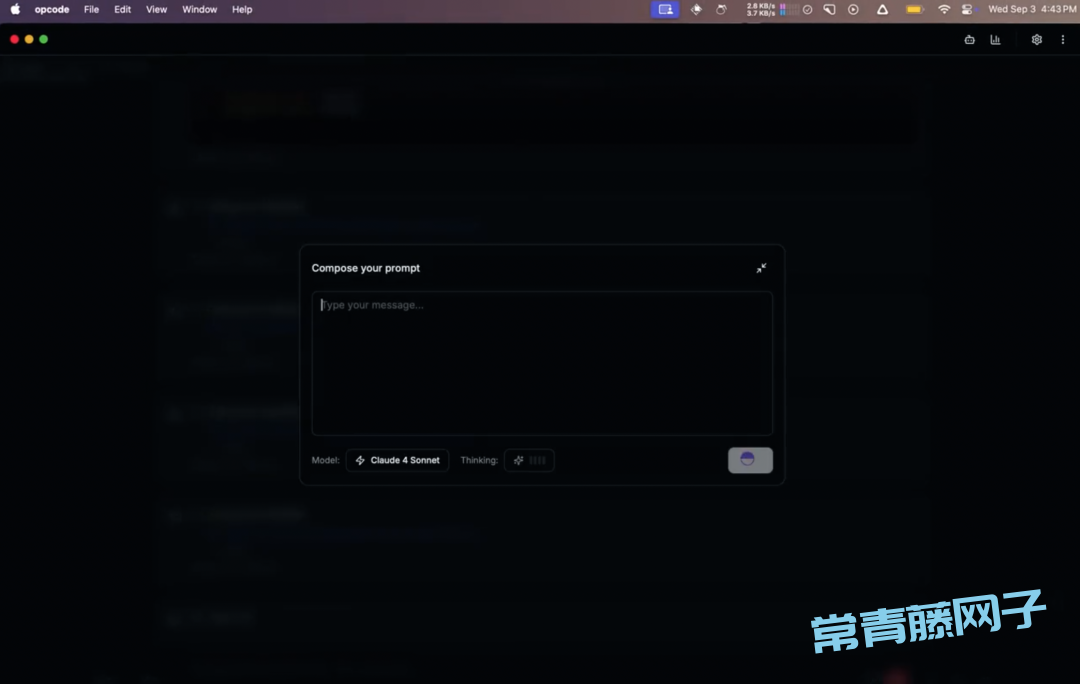
Task: Open the settings gear icon
Action: pyautogui.click(x=1037, y=40)
